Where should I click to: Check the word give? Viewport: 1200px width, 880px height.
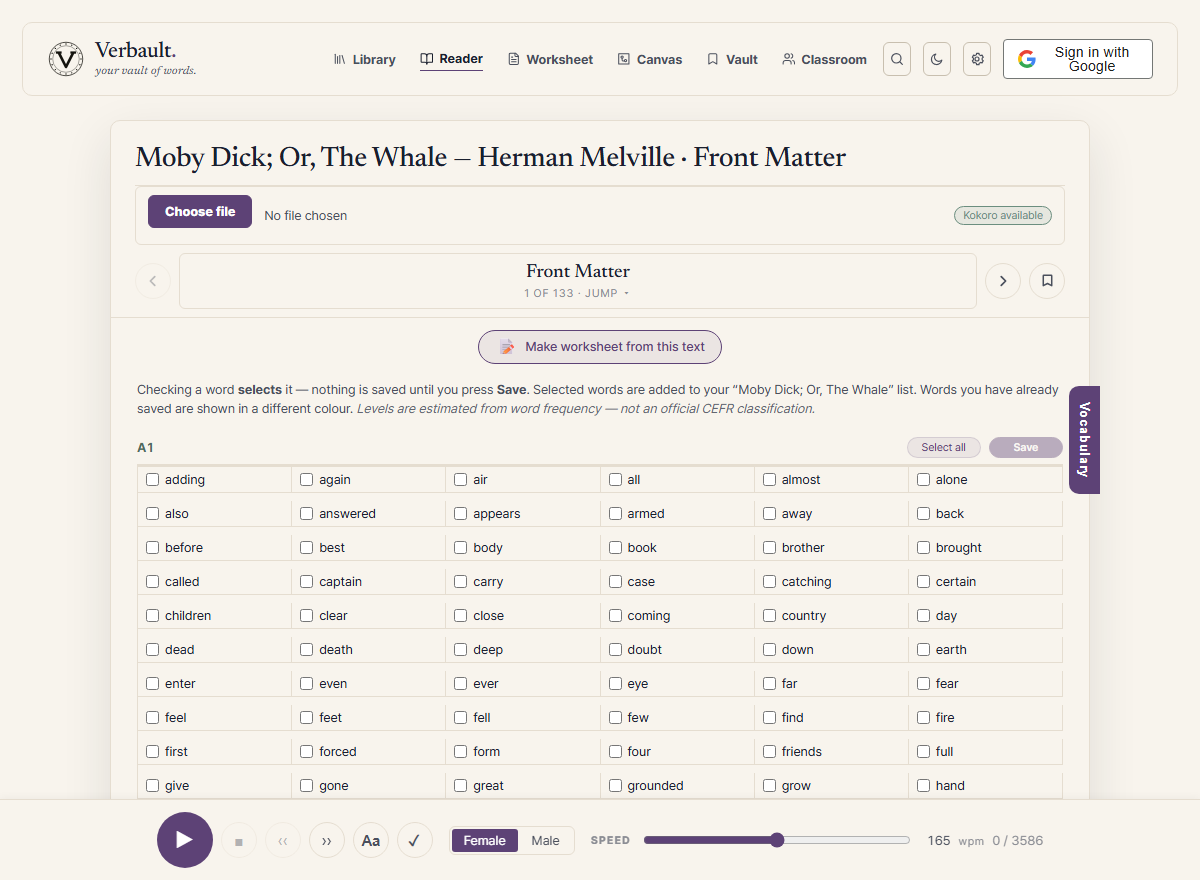[153, 786]
